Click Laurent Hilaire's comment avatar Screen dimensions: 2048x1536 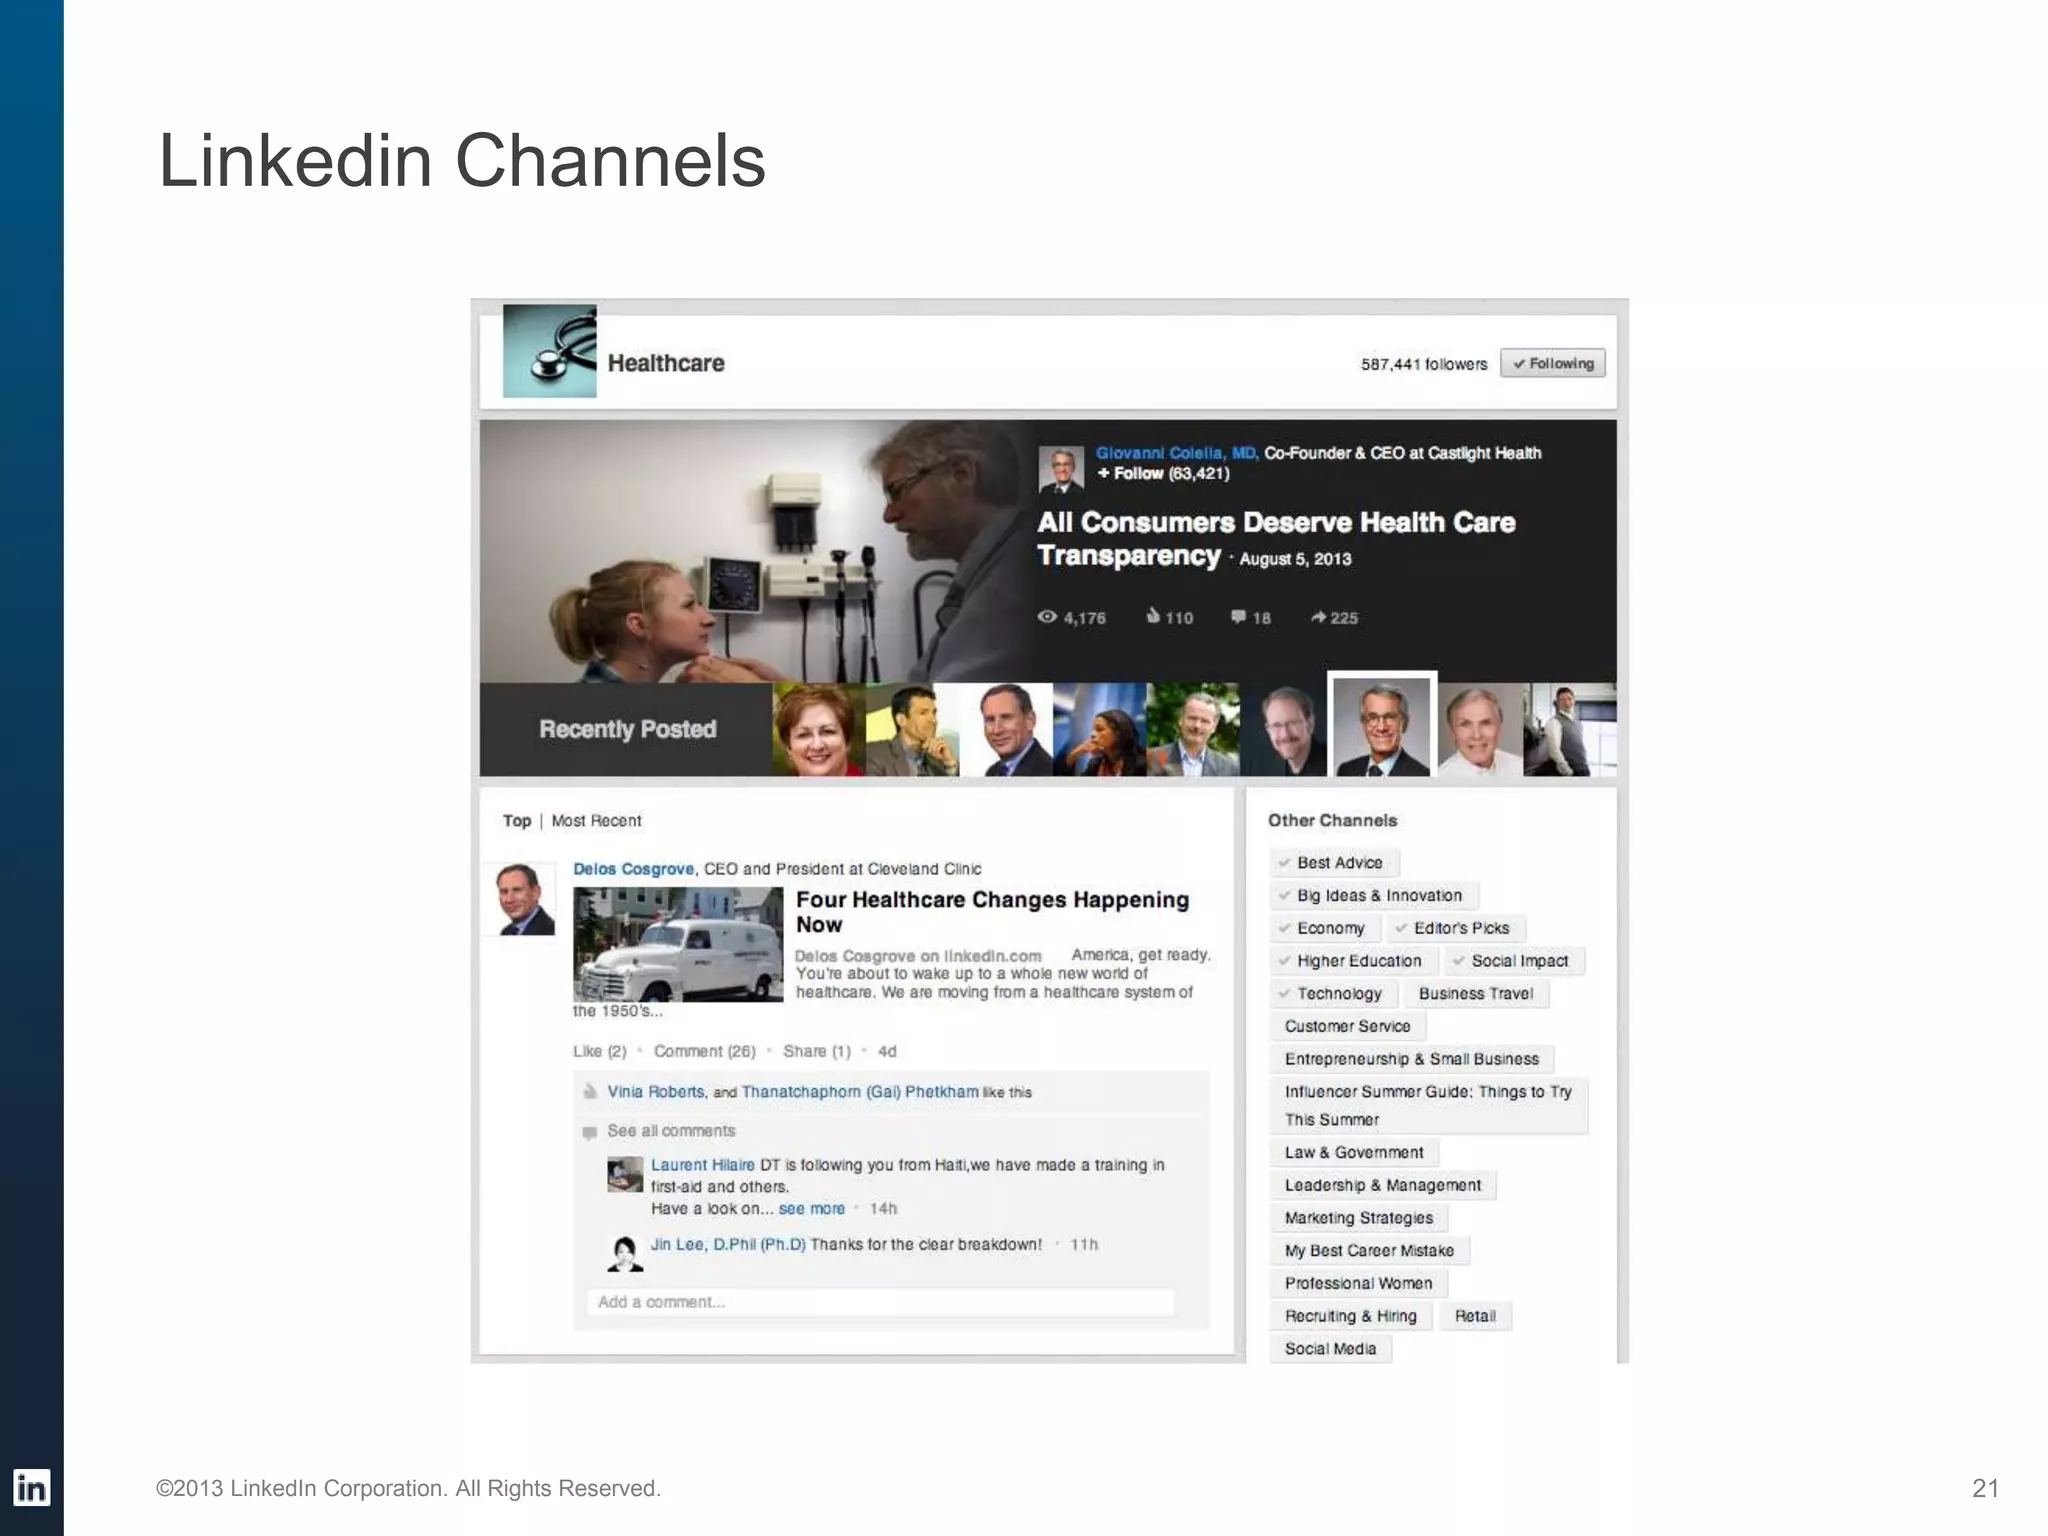point(625,1174)
